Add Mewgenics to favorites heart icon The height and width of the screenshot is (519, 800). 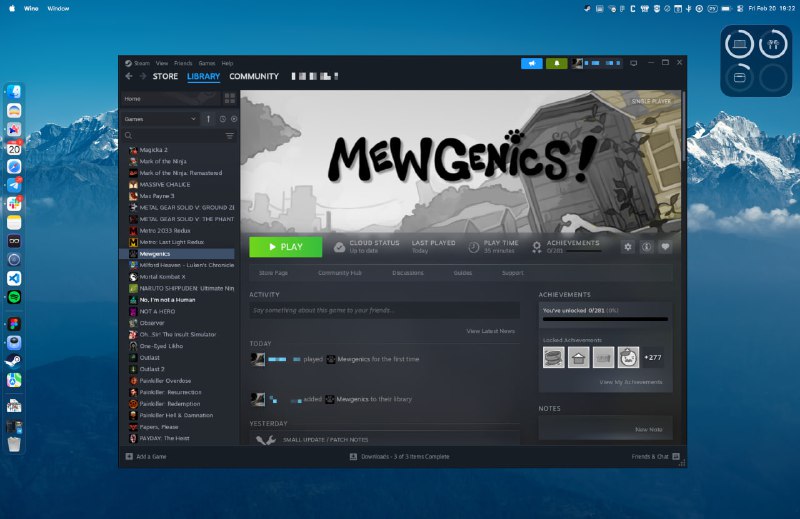[665, 247]
